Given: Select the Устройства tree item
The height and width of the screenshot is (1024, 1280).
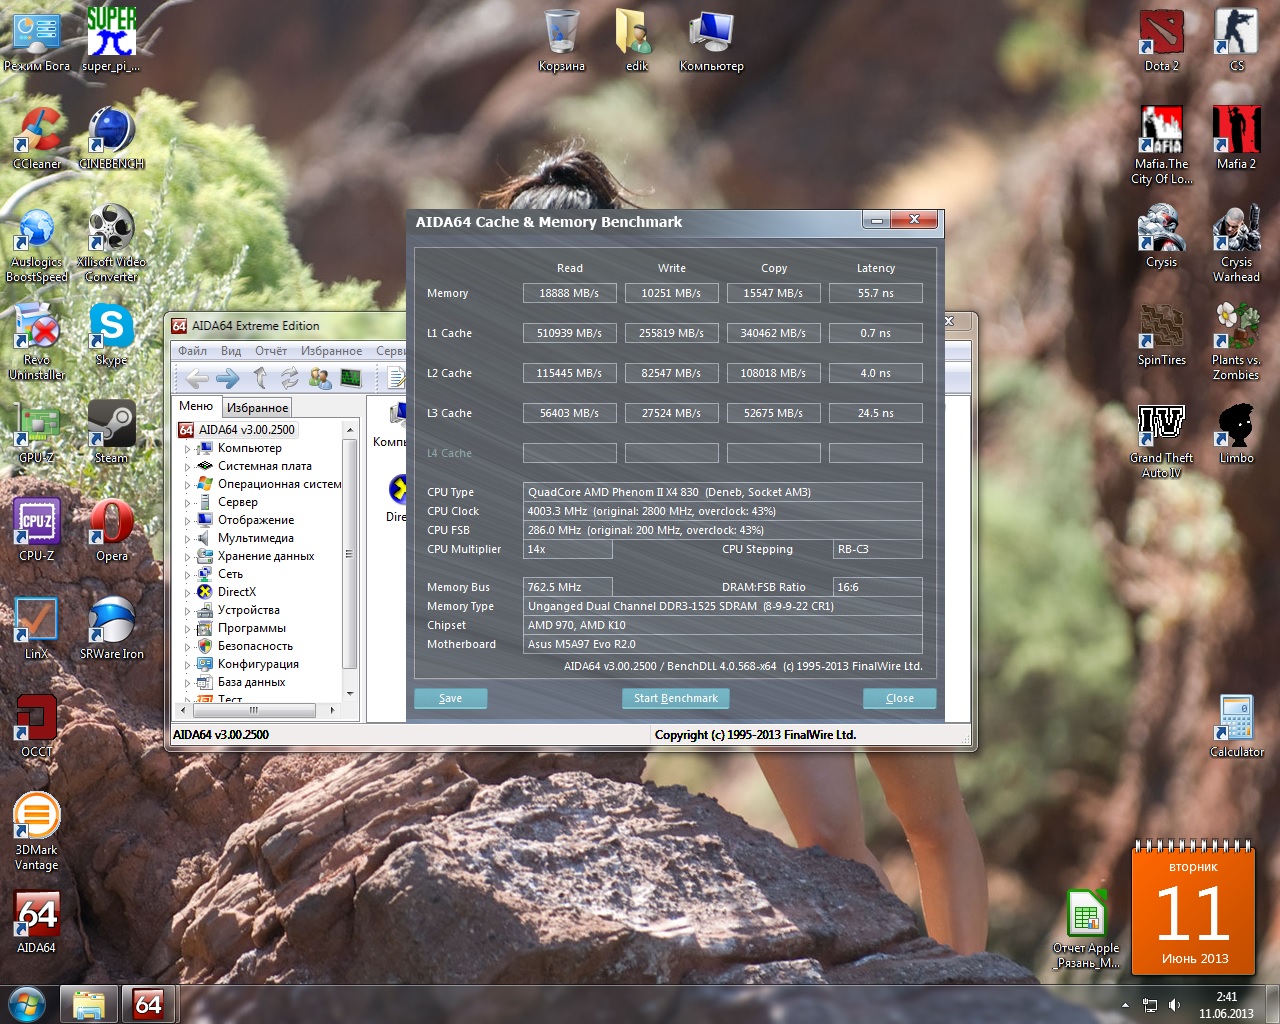Looking at the screenshot, I should pyautogui.click(x=248, y=610).
